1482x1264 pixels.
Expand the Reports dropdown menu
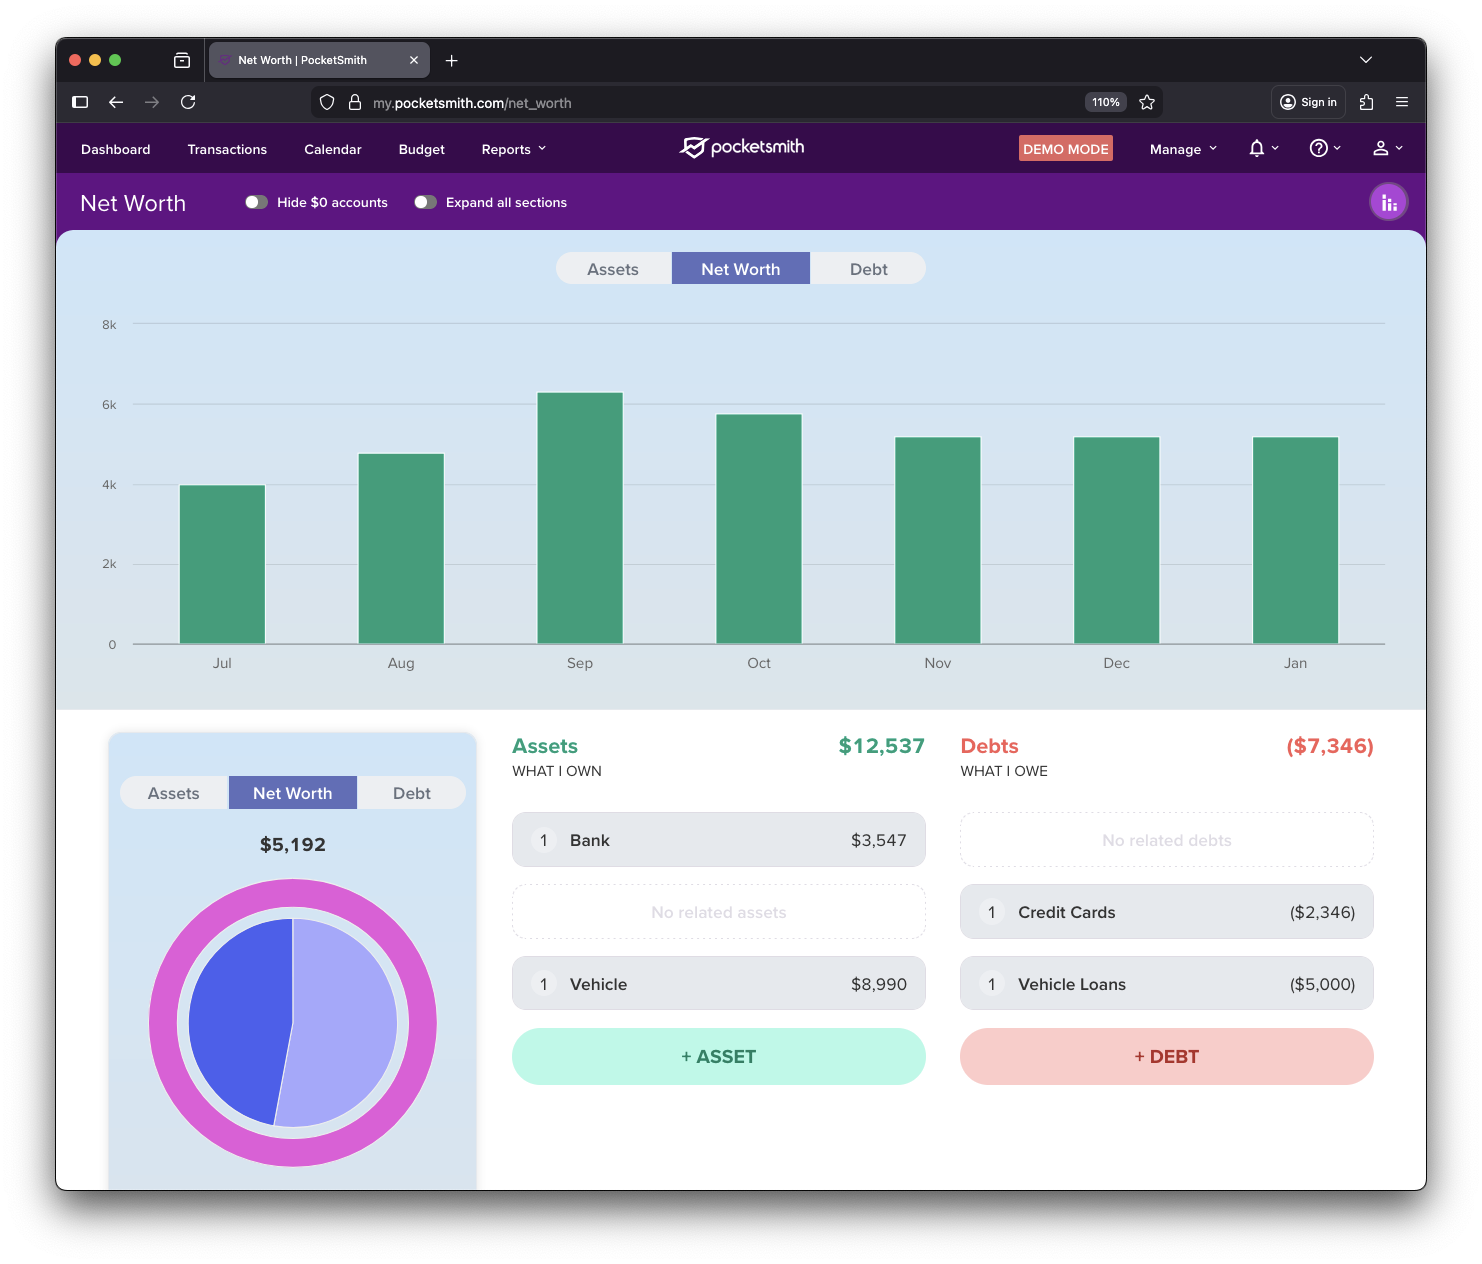514,150
